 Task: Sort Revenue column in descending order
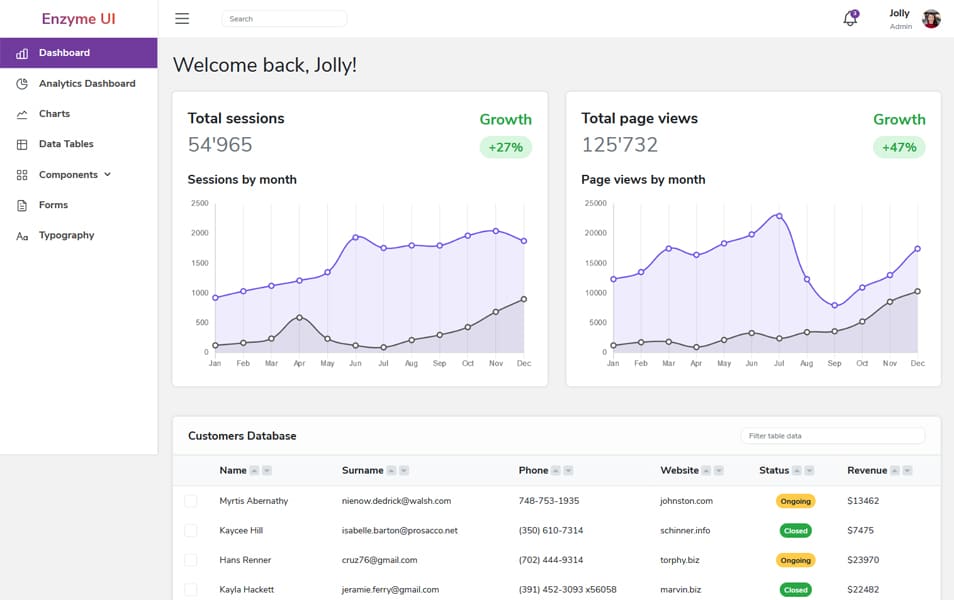click(908, 470)
